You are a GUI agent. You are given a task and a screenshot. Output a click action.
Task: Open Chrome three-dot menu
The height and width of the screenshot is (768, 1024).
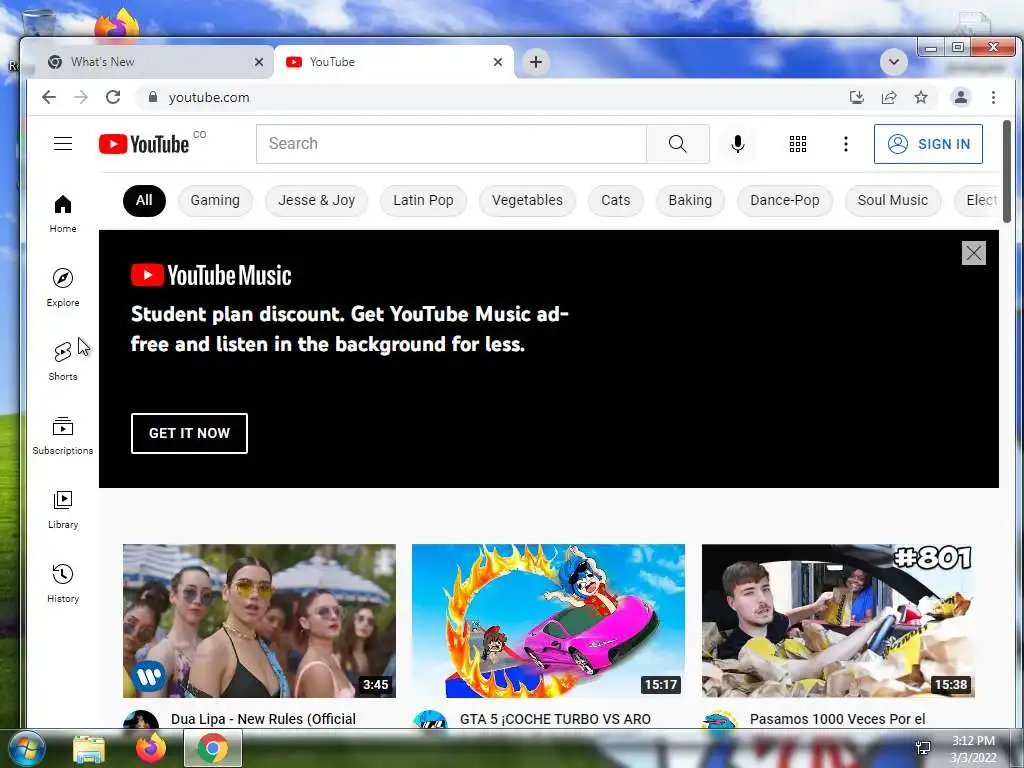pyautogui.click(x=993, y=97)
